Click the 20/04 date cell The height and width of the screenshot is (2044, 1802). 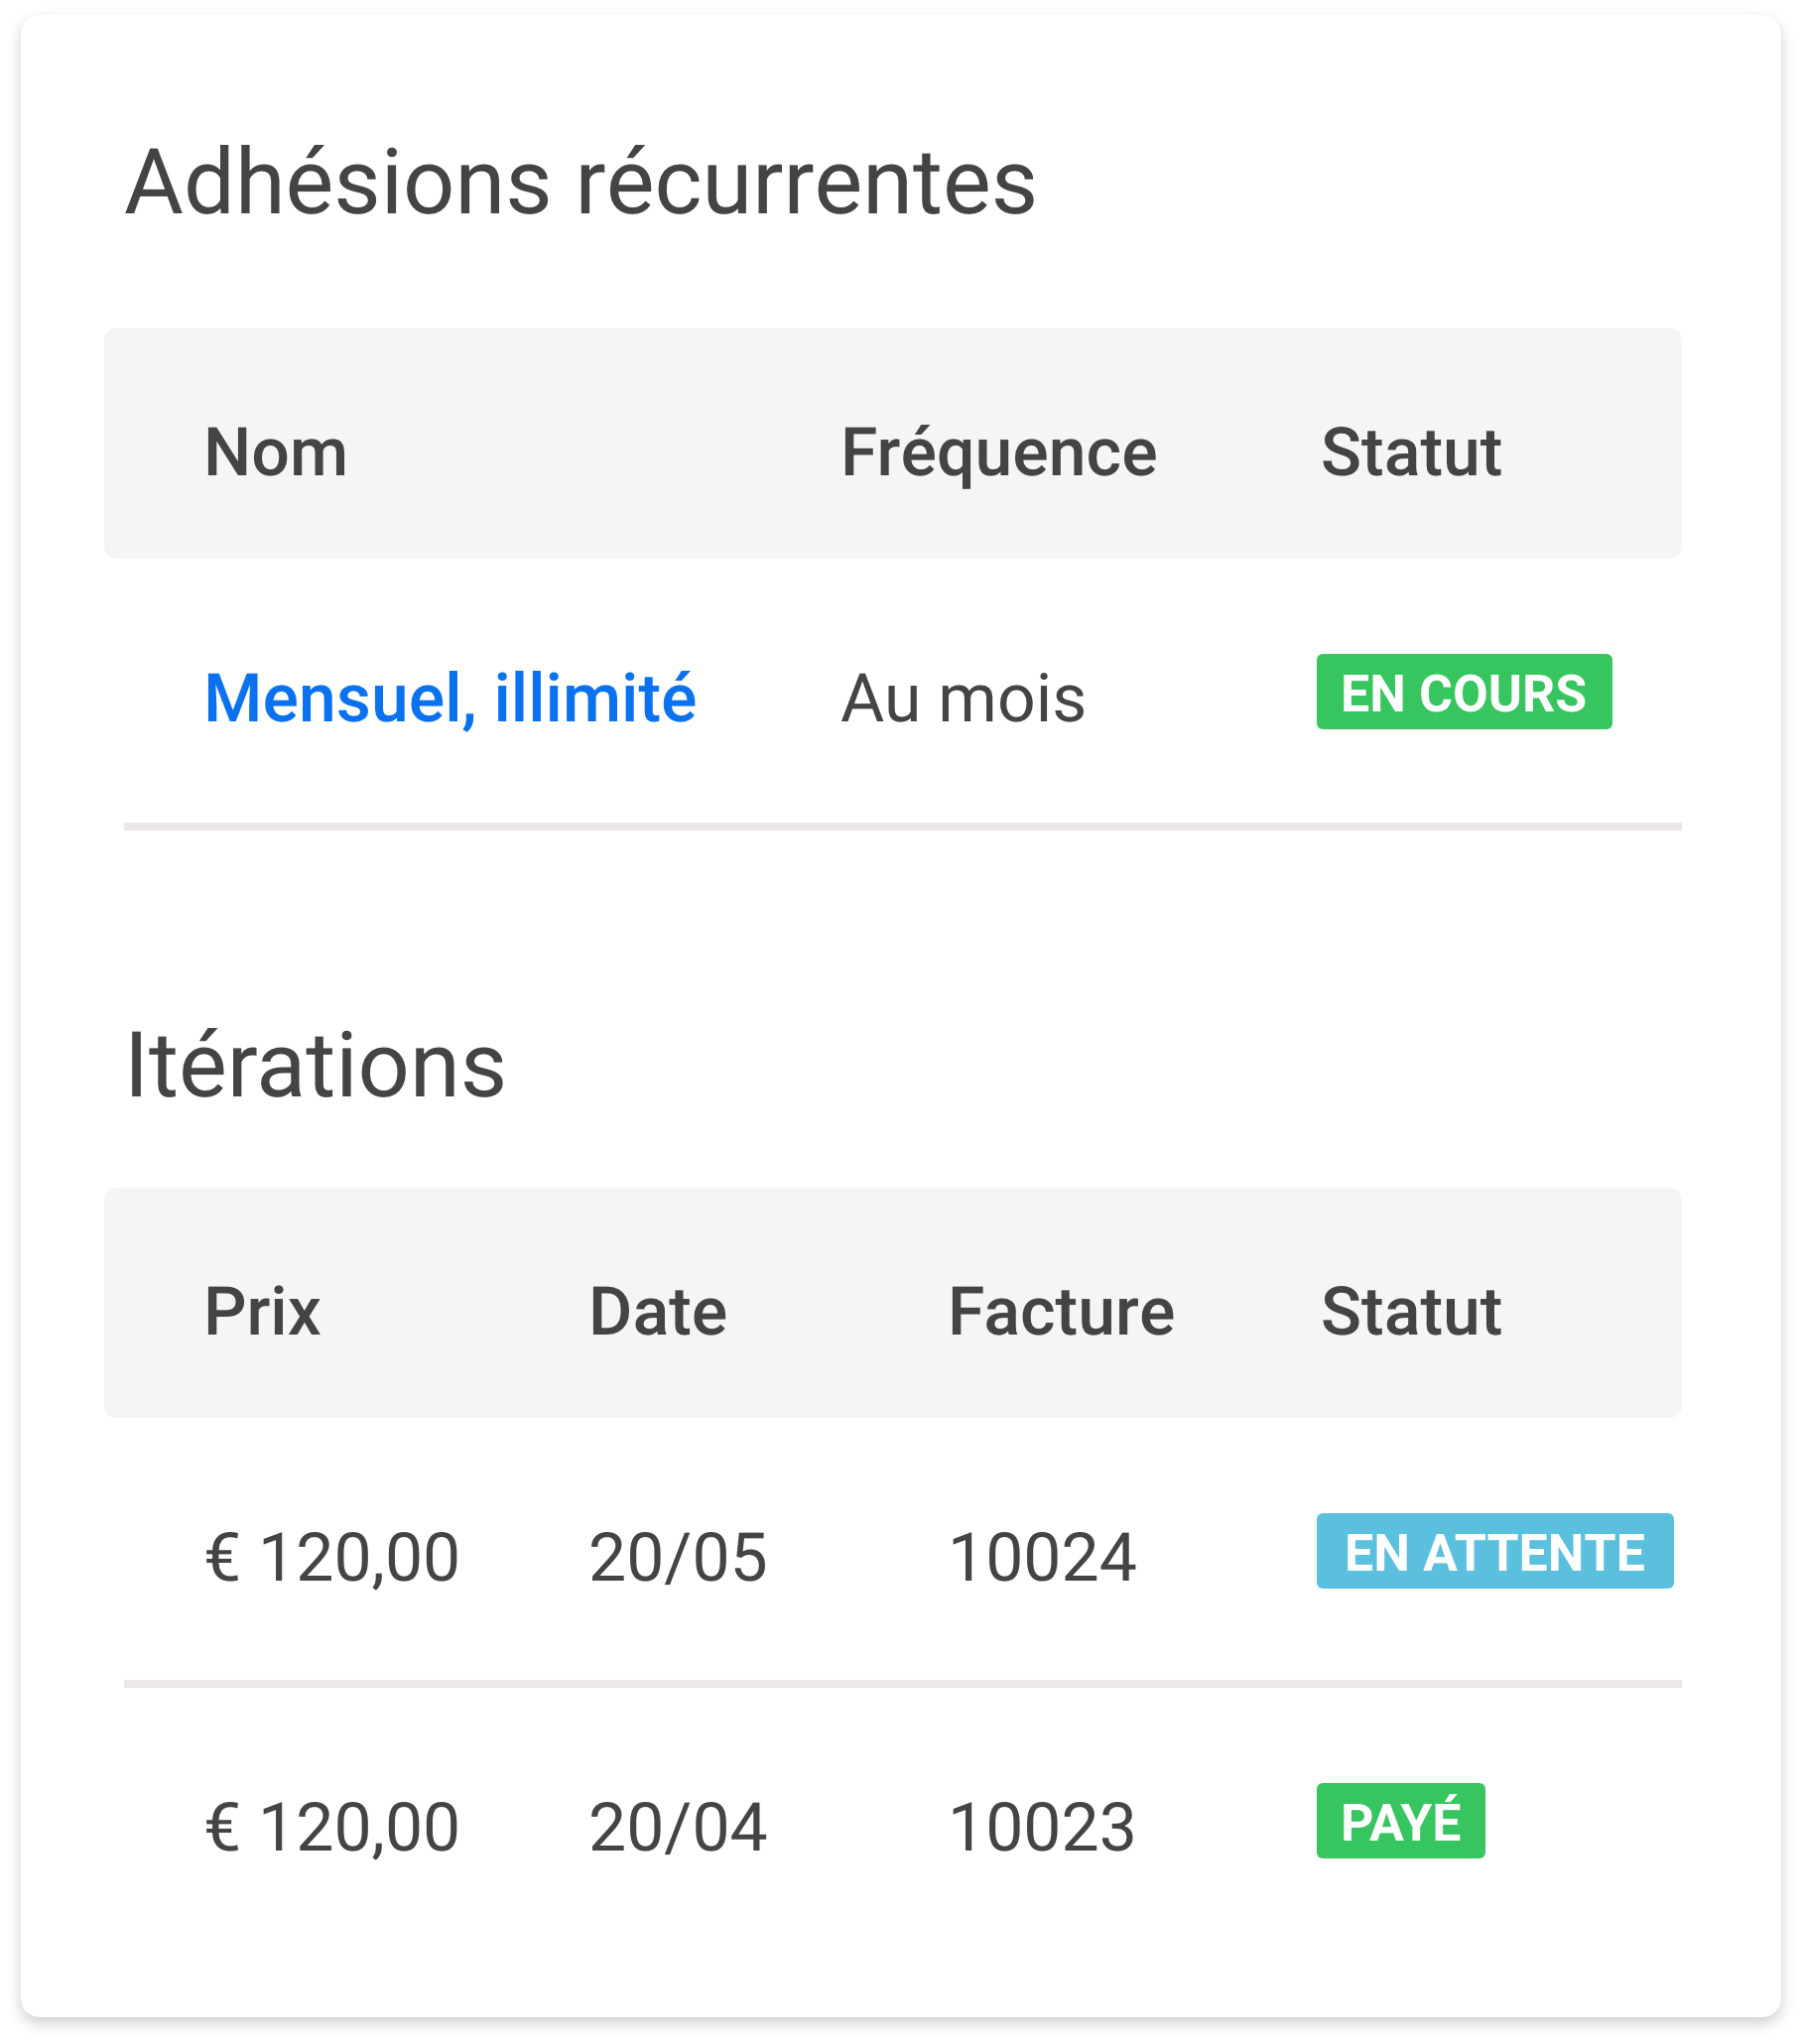point(677,1827)
